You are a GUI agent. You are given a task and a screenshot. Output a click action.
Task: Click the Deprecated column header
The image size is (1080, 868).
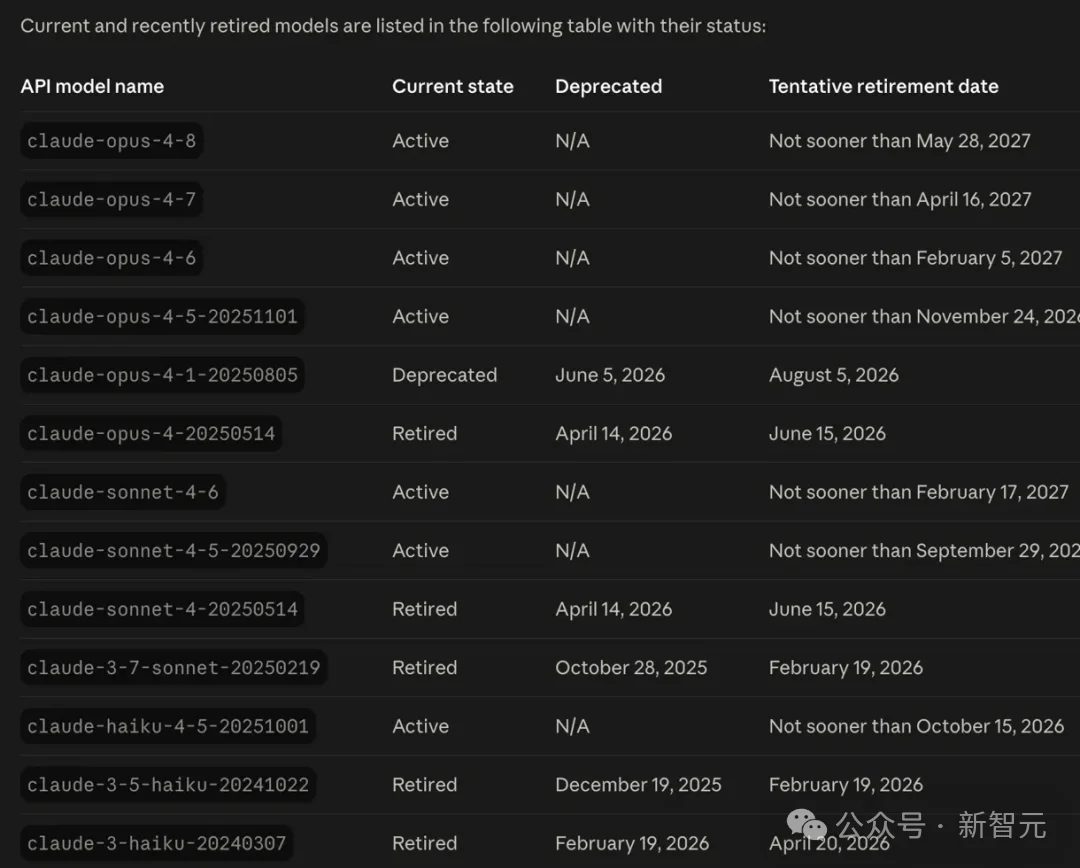pyautogui.click(x=608, y=86)
